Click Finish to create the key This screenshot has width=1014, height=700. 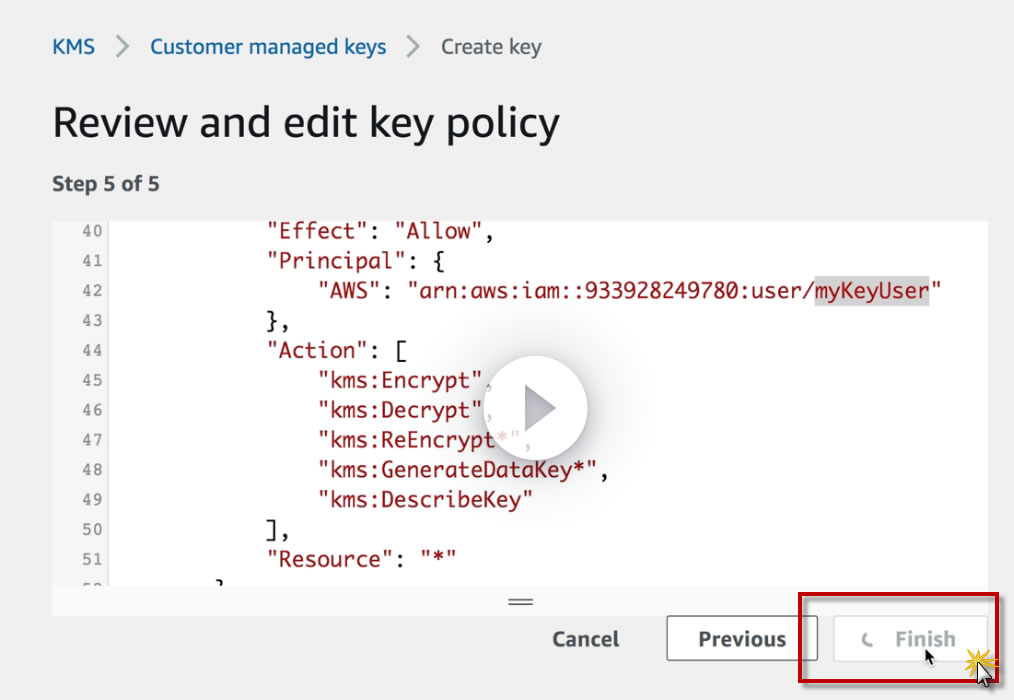(x=911, y=639)
